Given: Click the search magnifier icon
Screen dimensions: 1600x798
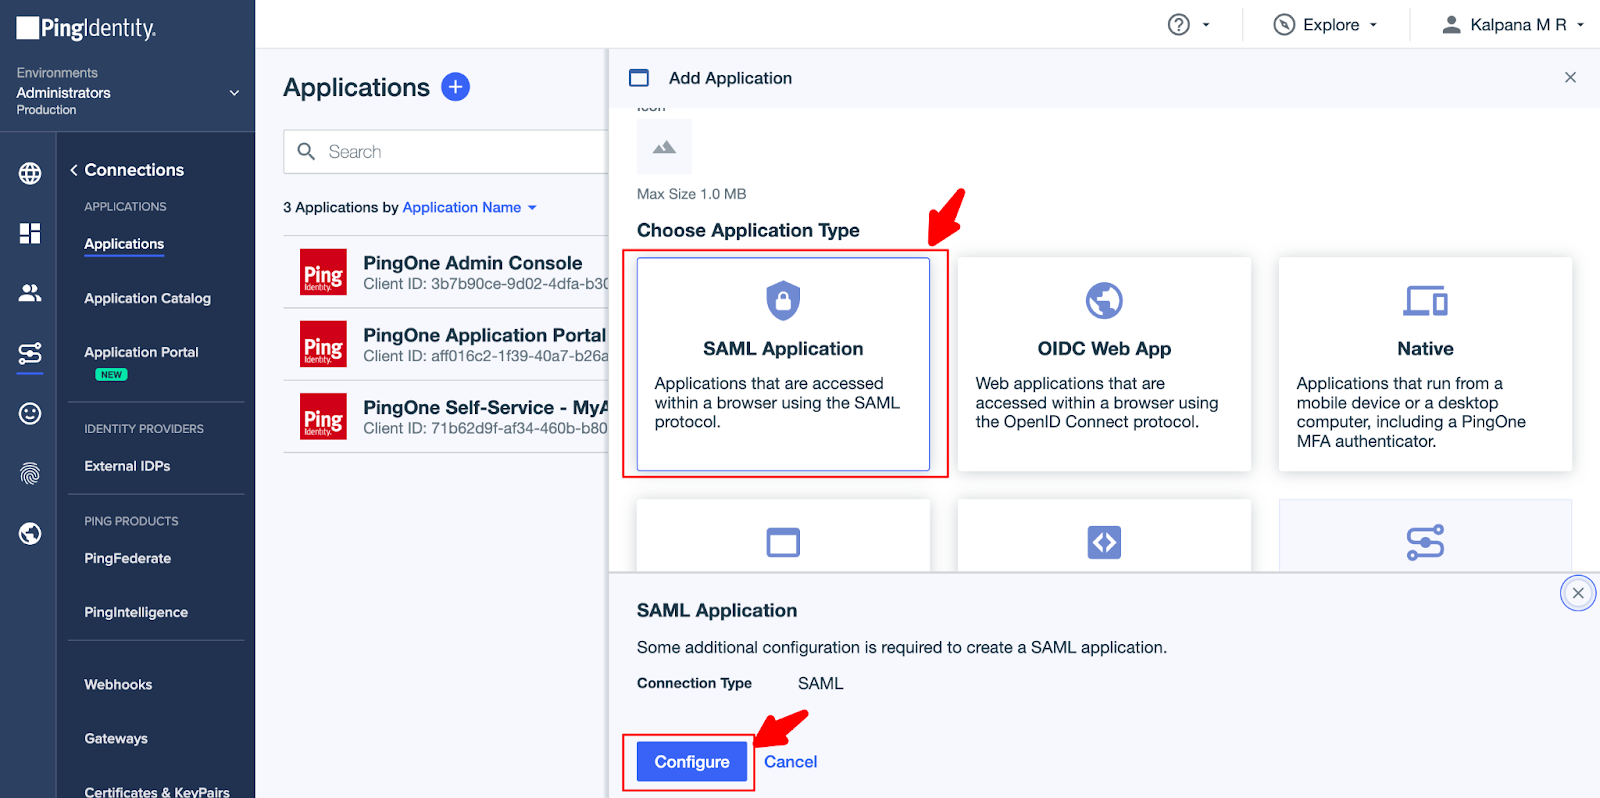Looking at the screenshot, I should pyautogui.click(x=306, y=151).
